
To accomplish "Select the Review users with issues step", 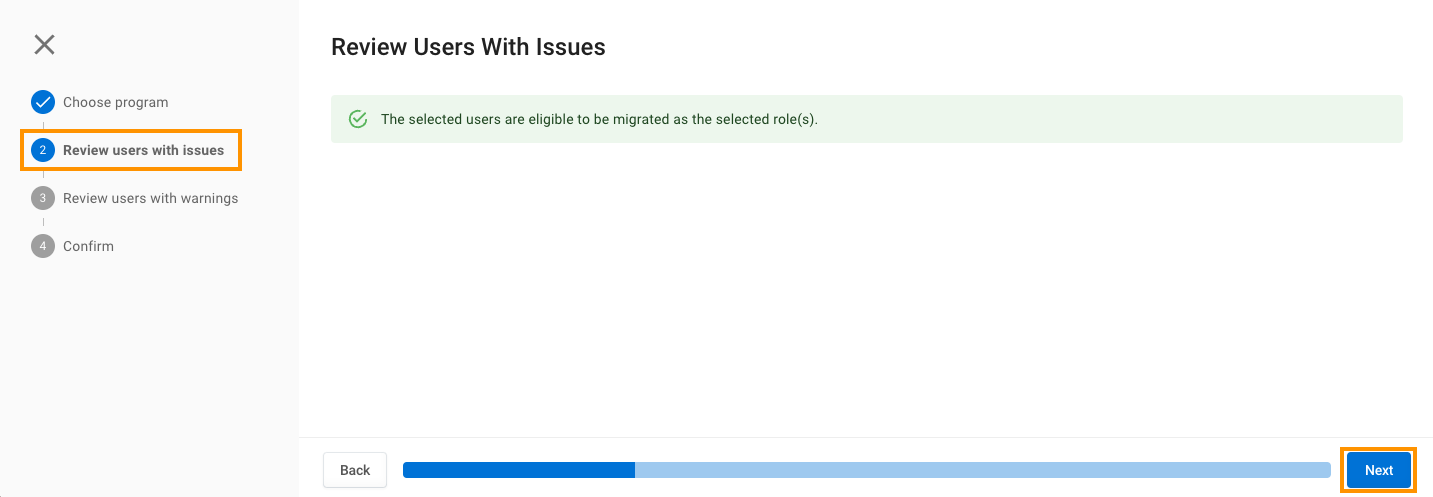I will pos(143,150).
